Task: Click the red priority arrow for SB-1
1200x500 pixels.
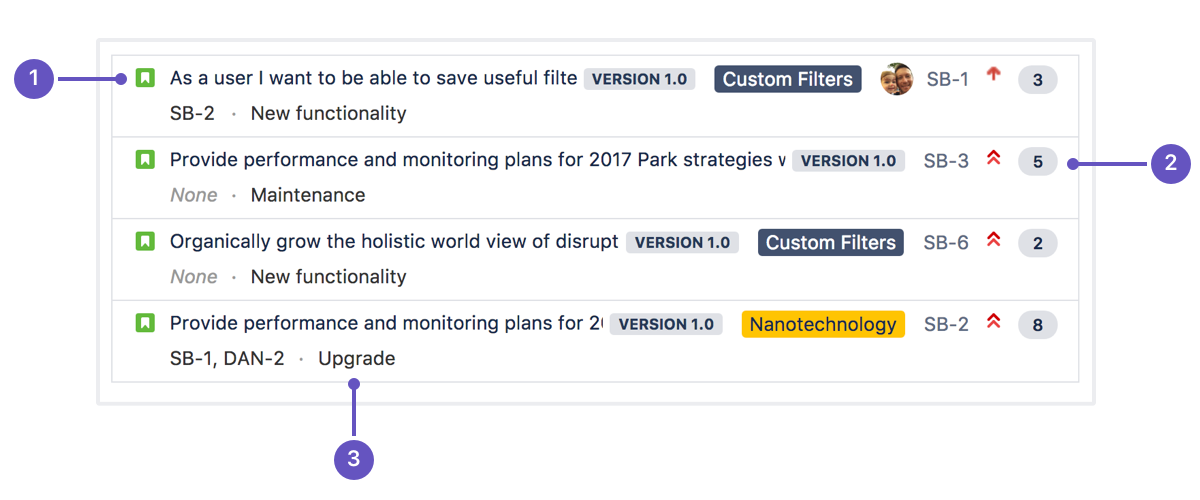Action: click(993, 75)
